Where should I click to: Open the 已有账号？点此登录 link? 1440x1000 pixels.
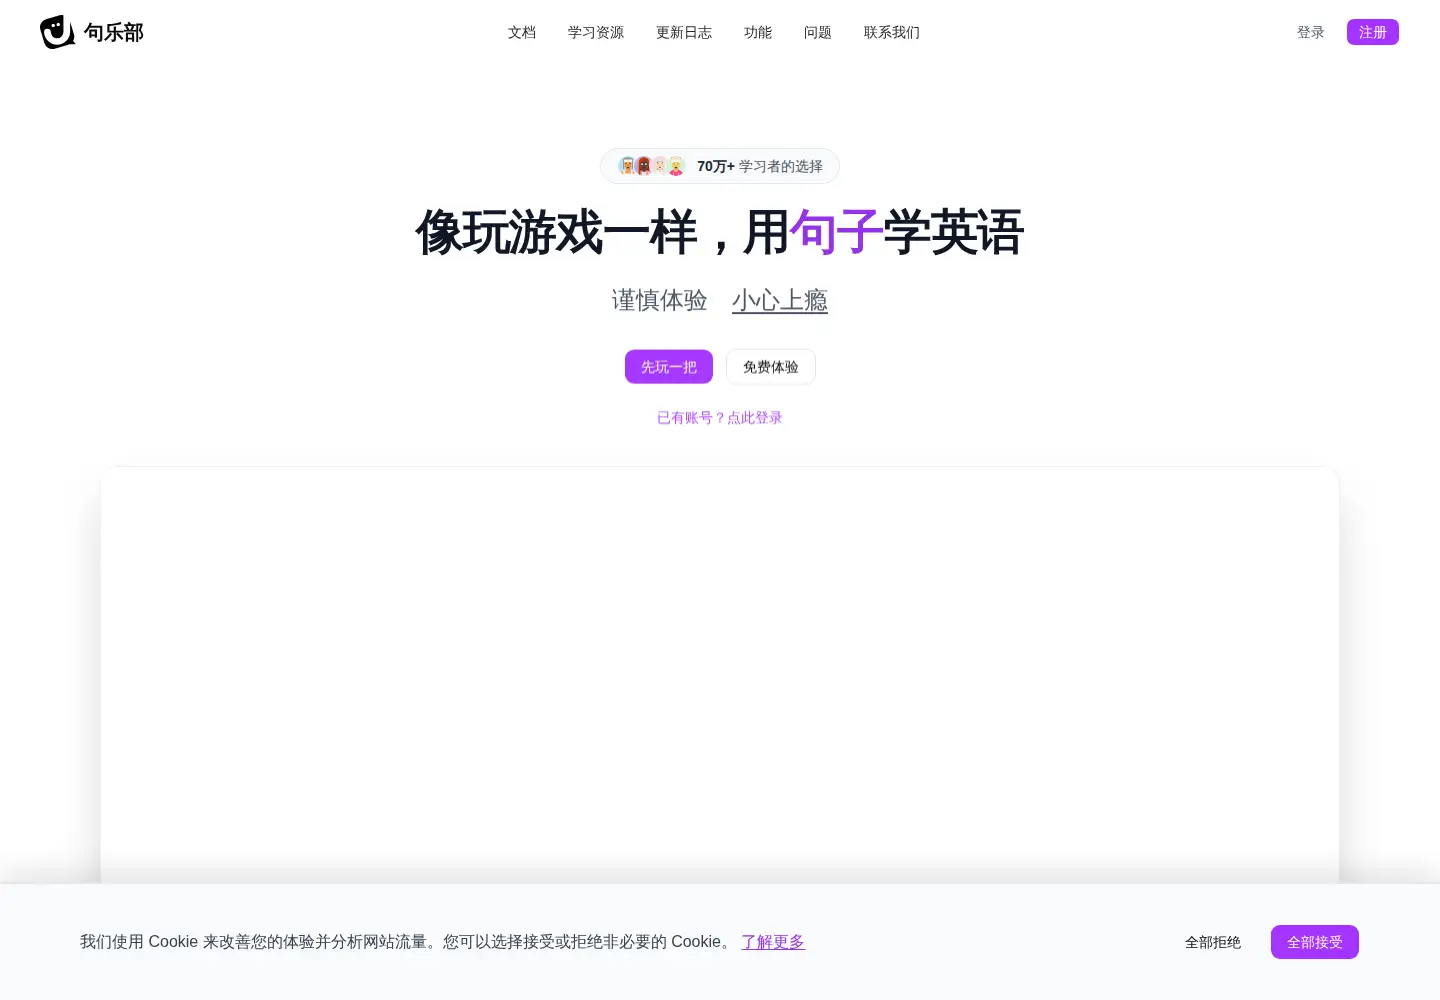720,418
